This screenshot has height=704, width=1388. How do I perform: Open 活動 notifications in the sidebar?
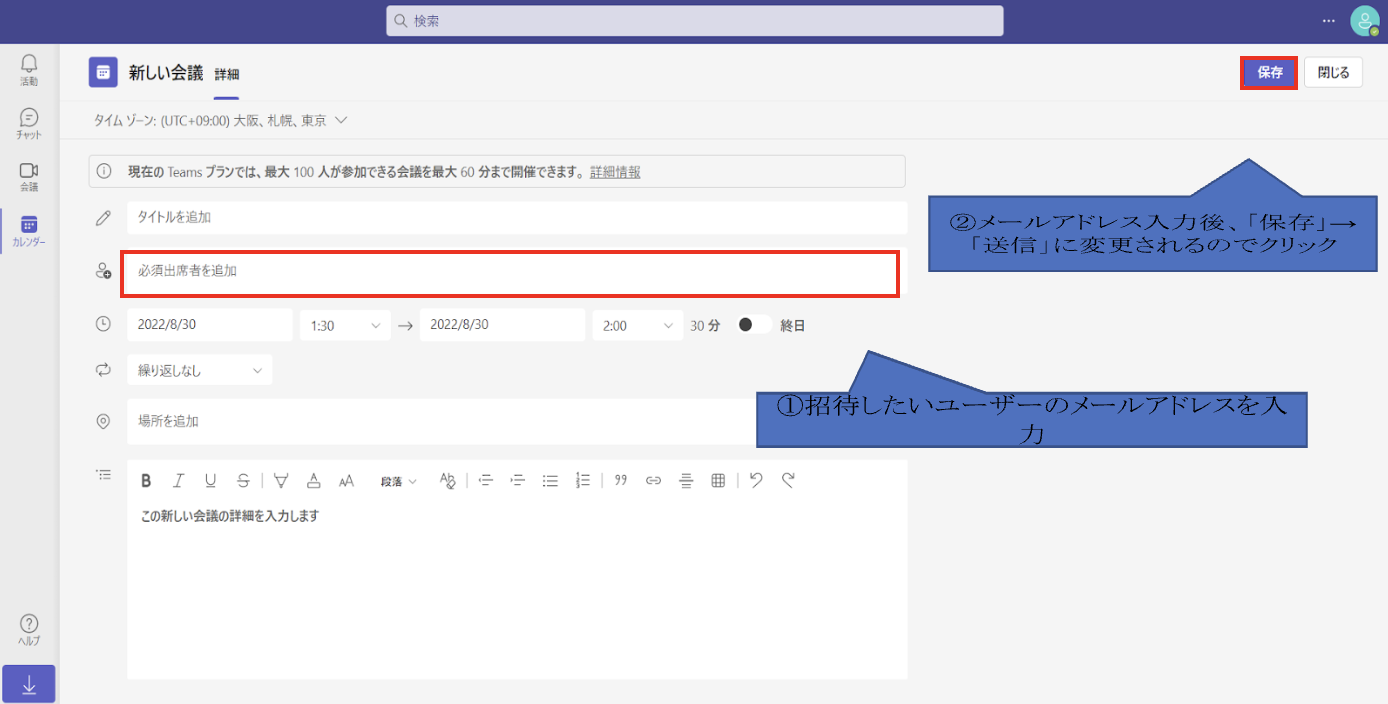(29, 70)
